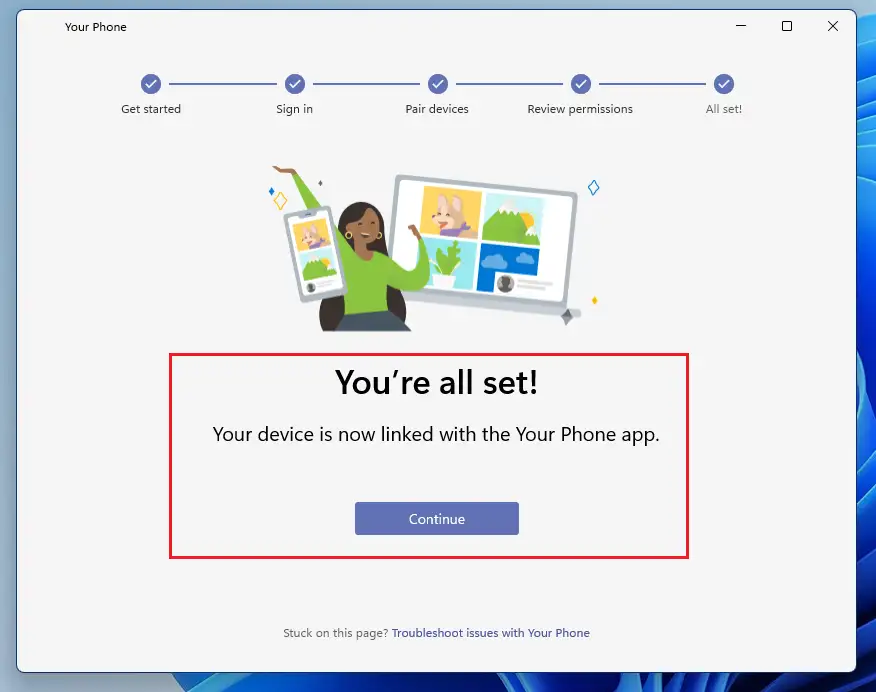The image size is (876, 692).
Task: Click the 'Get started' step label
Action: [151, 109]
